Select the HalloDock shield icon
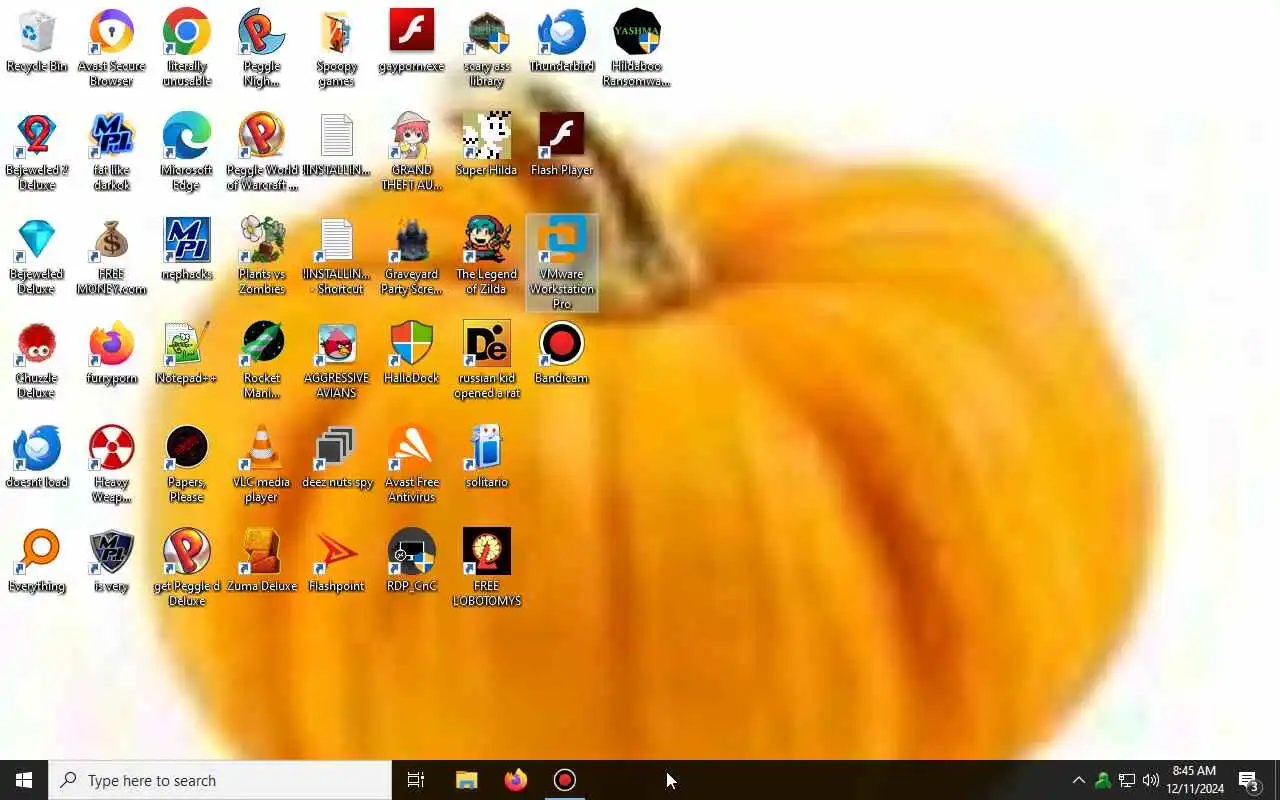 pyautogui.click(x=411, y=354)
